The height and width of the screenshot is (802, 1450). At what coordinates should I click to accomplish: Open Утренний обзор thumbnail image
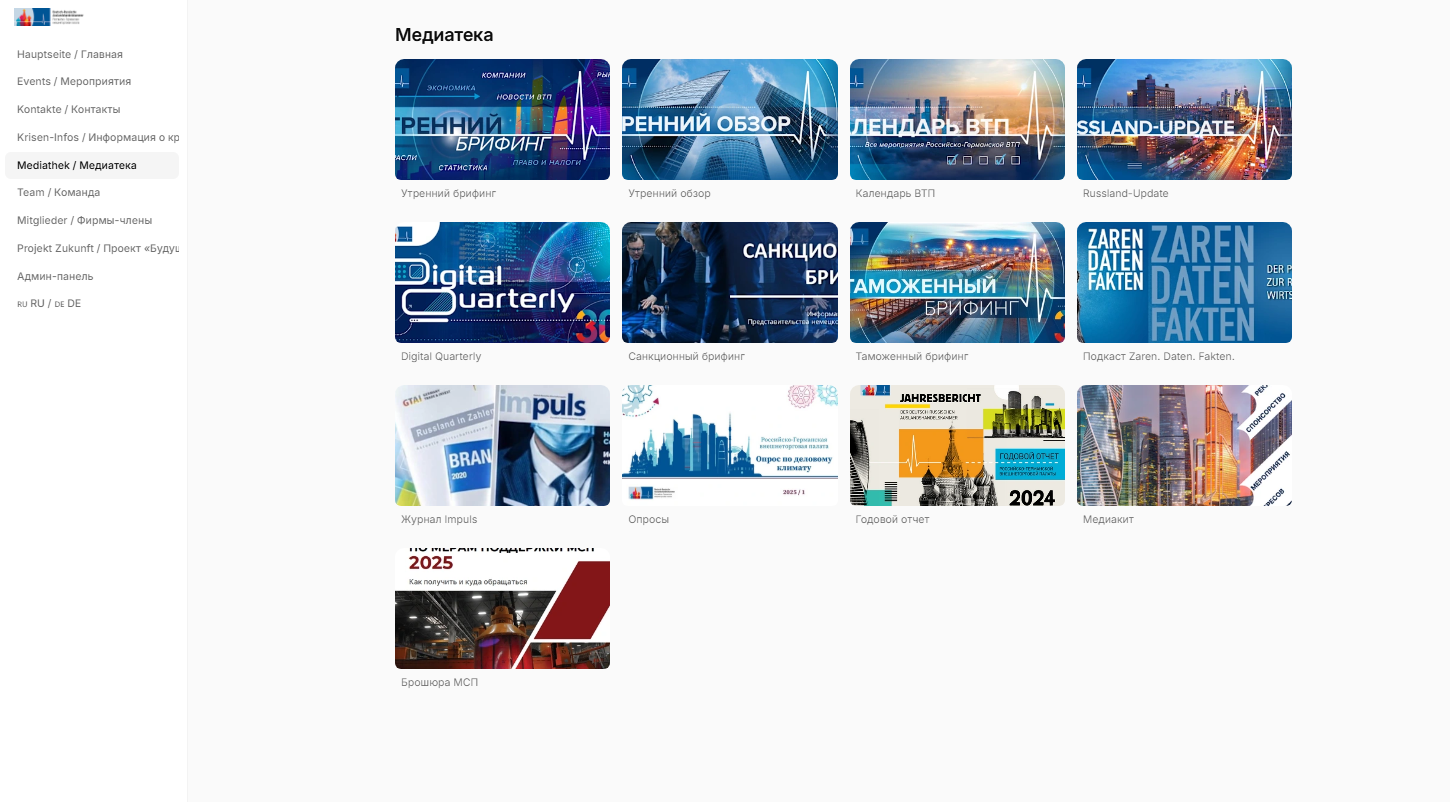730,120
